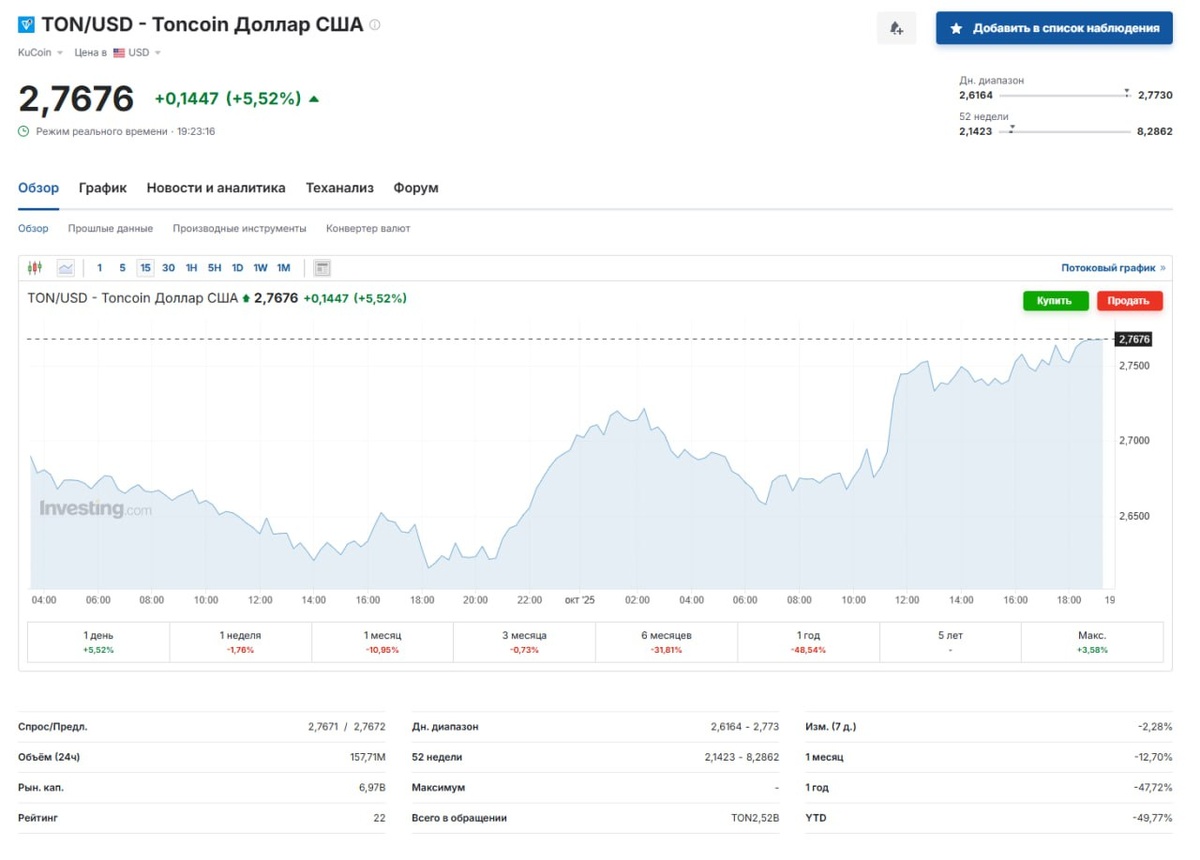Show the 5 лет period performance
The width and height of the screenshot is (1200, 860).
click(950, 642)
